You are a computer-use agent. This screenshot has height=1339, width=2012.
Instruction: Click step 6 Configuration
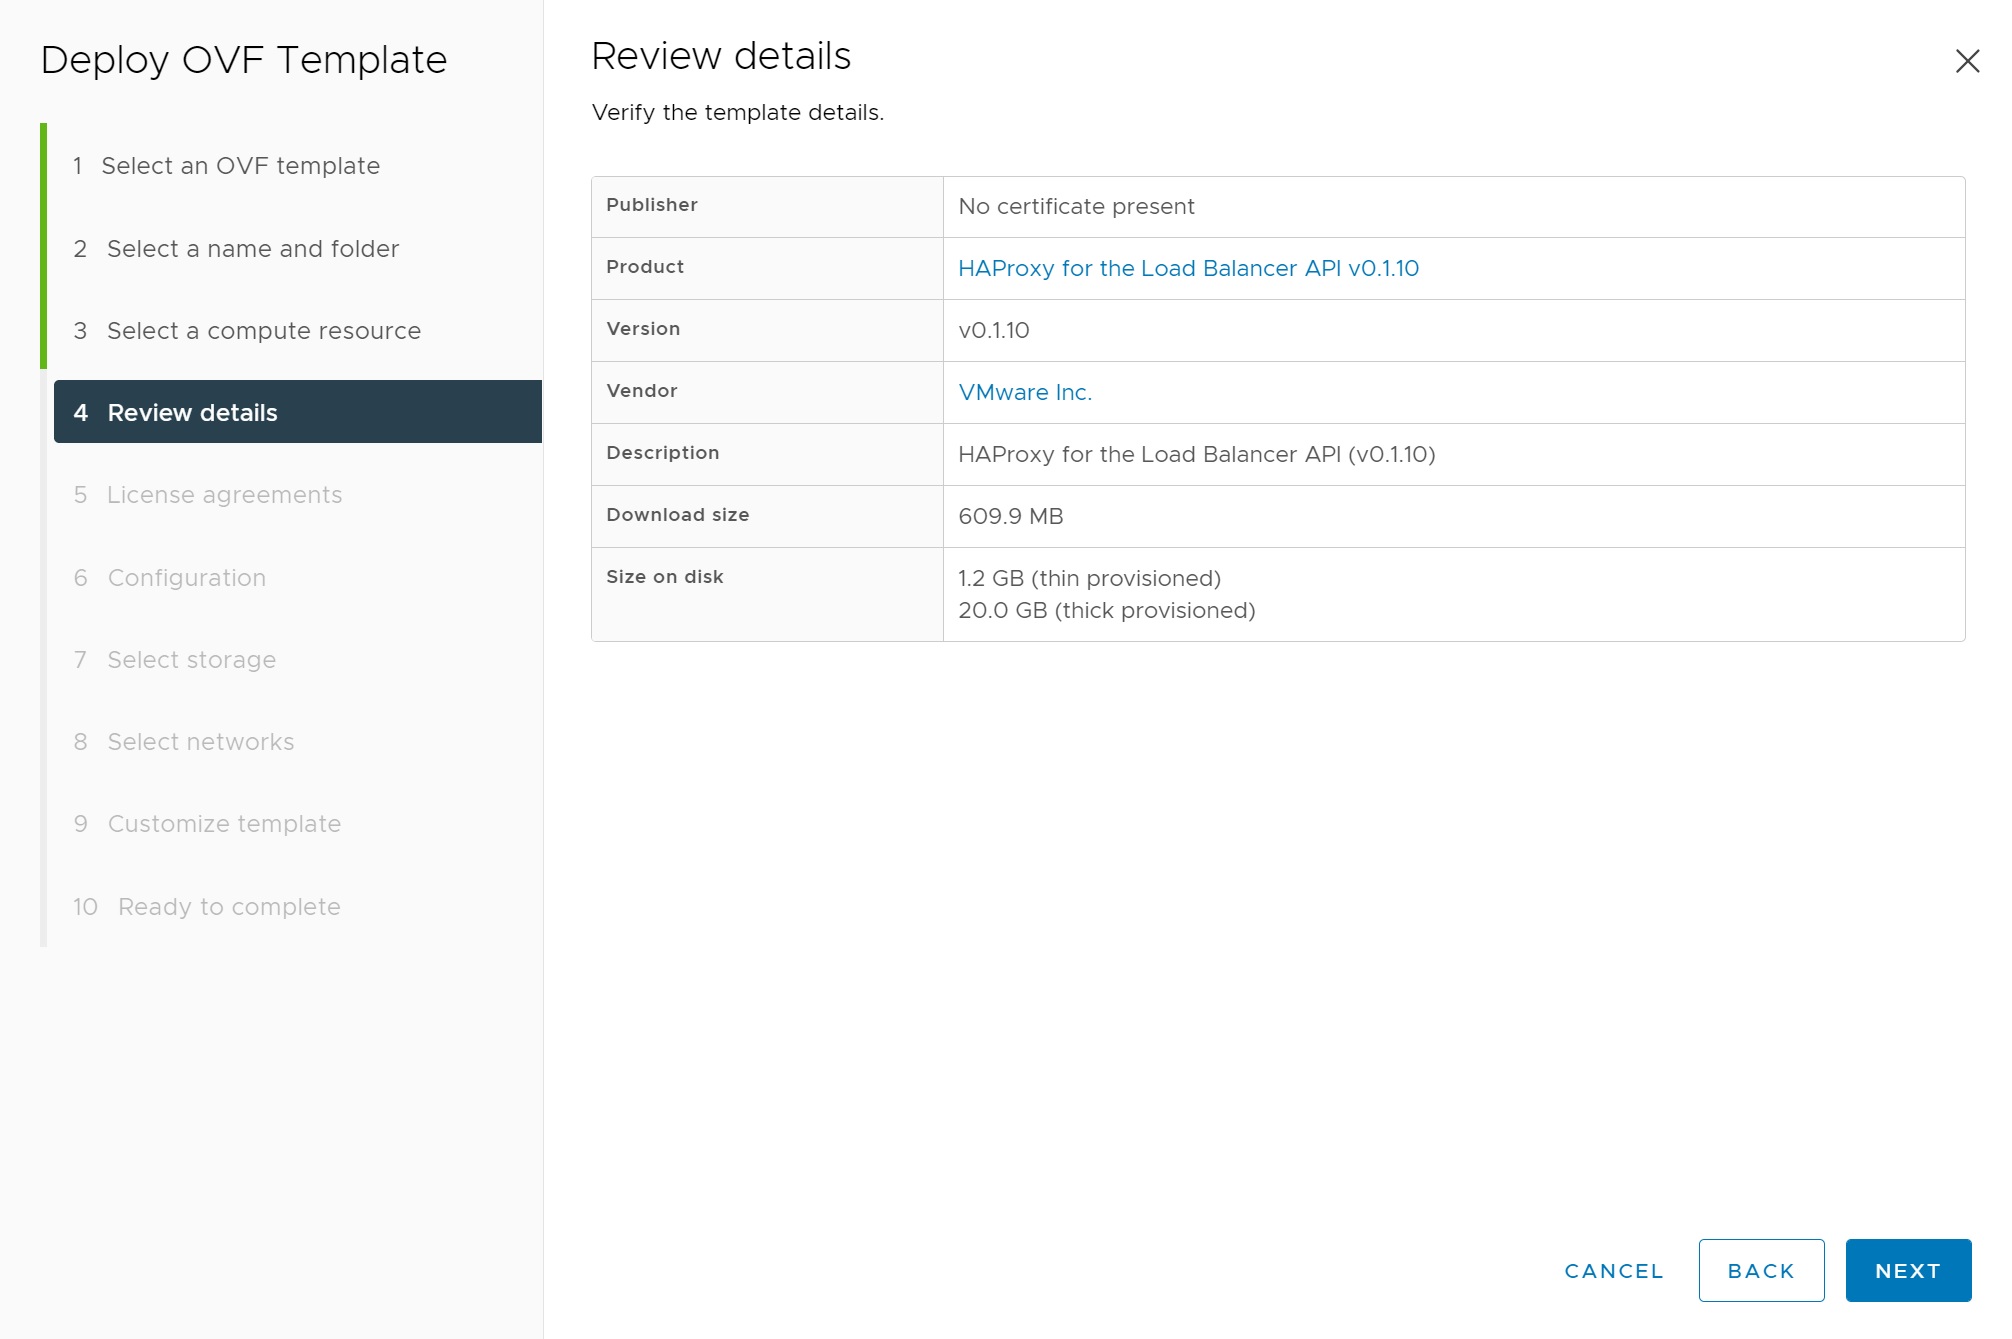(x=186, y=578)
